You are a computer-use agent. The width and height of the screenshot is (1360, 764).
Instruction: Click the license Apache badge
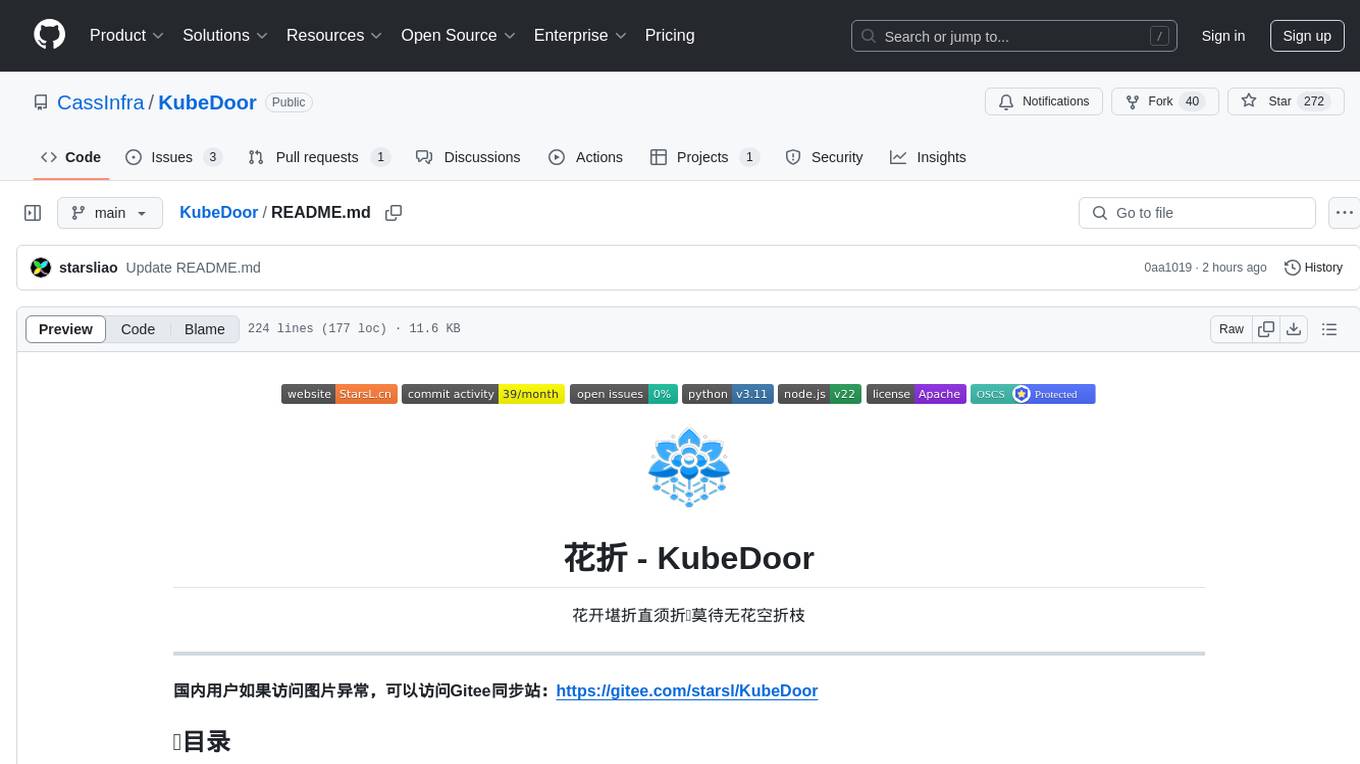pyautogui.click(x=916, y=394)
